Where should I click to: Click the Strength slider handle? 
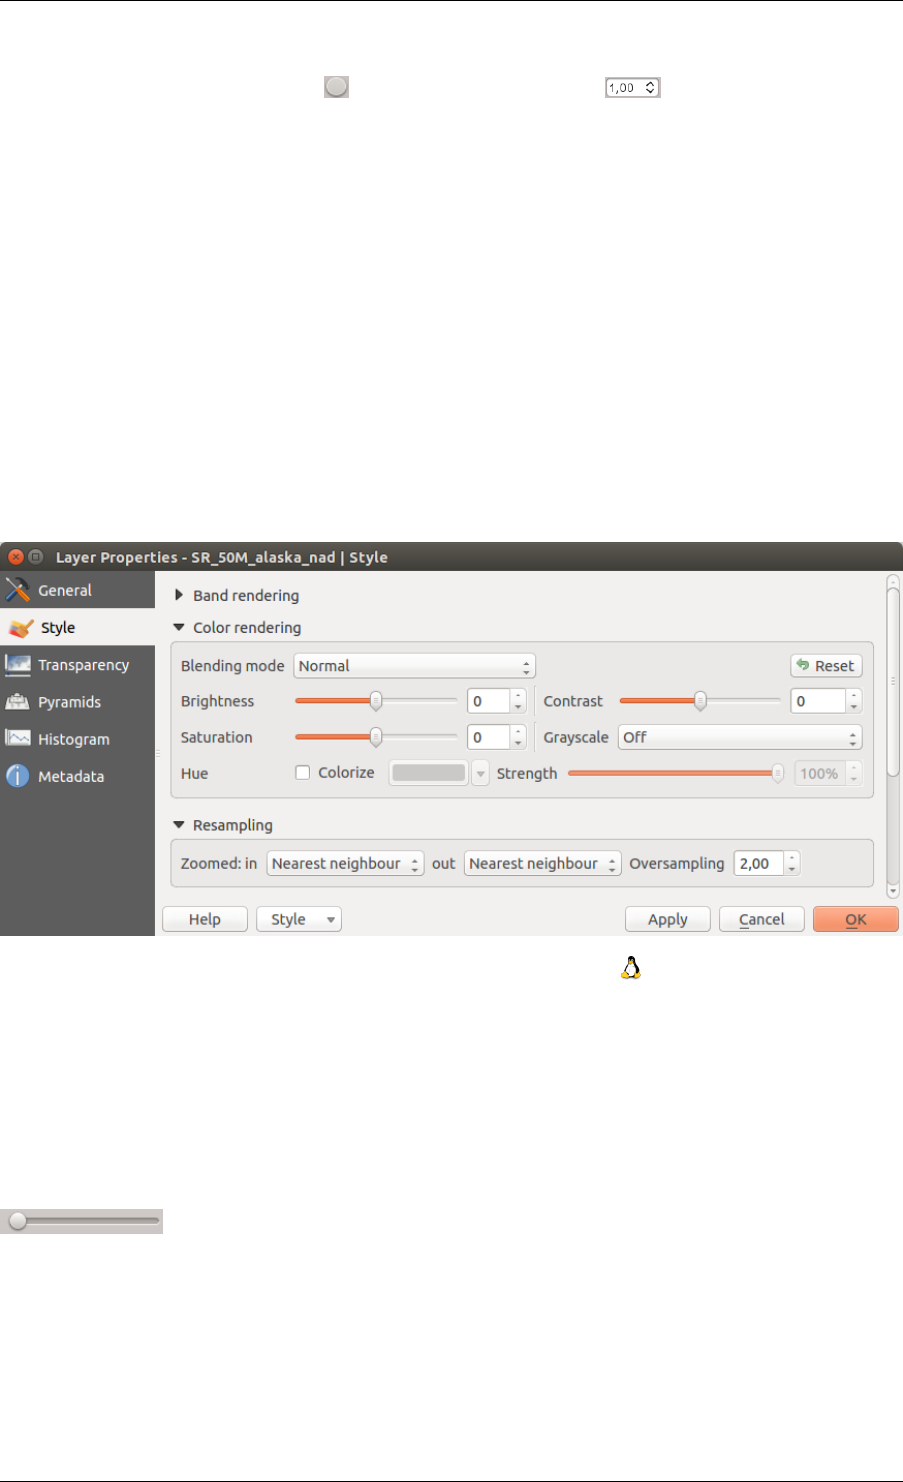click(778, 773)
